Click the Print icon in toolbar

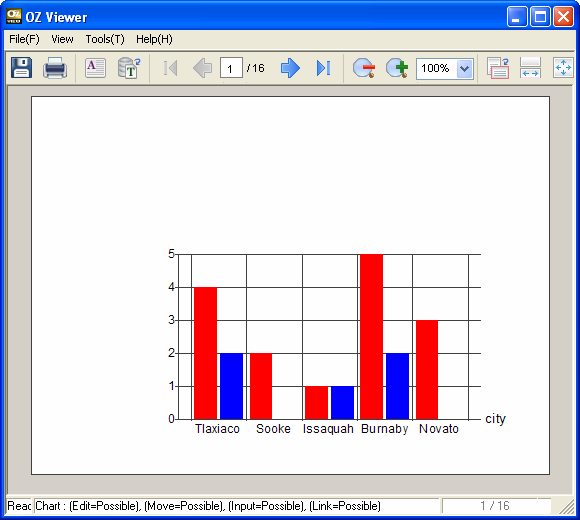click(55, 68)
